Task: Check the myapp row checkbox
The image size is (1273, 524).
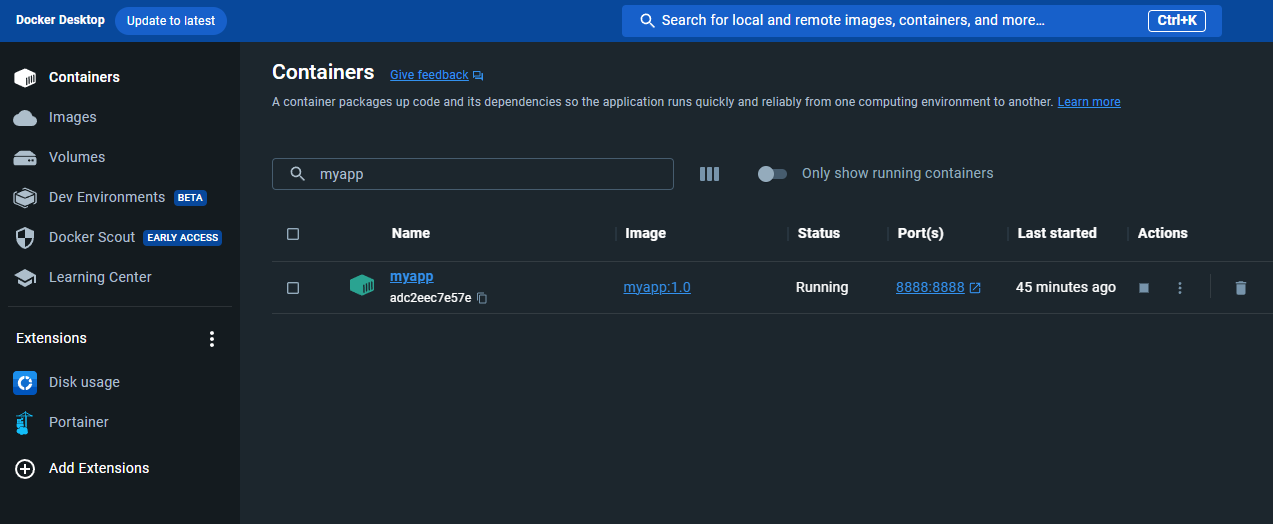Action: click(x=293, y=288)
